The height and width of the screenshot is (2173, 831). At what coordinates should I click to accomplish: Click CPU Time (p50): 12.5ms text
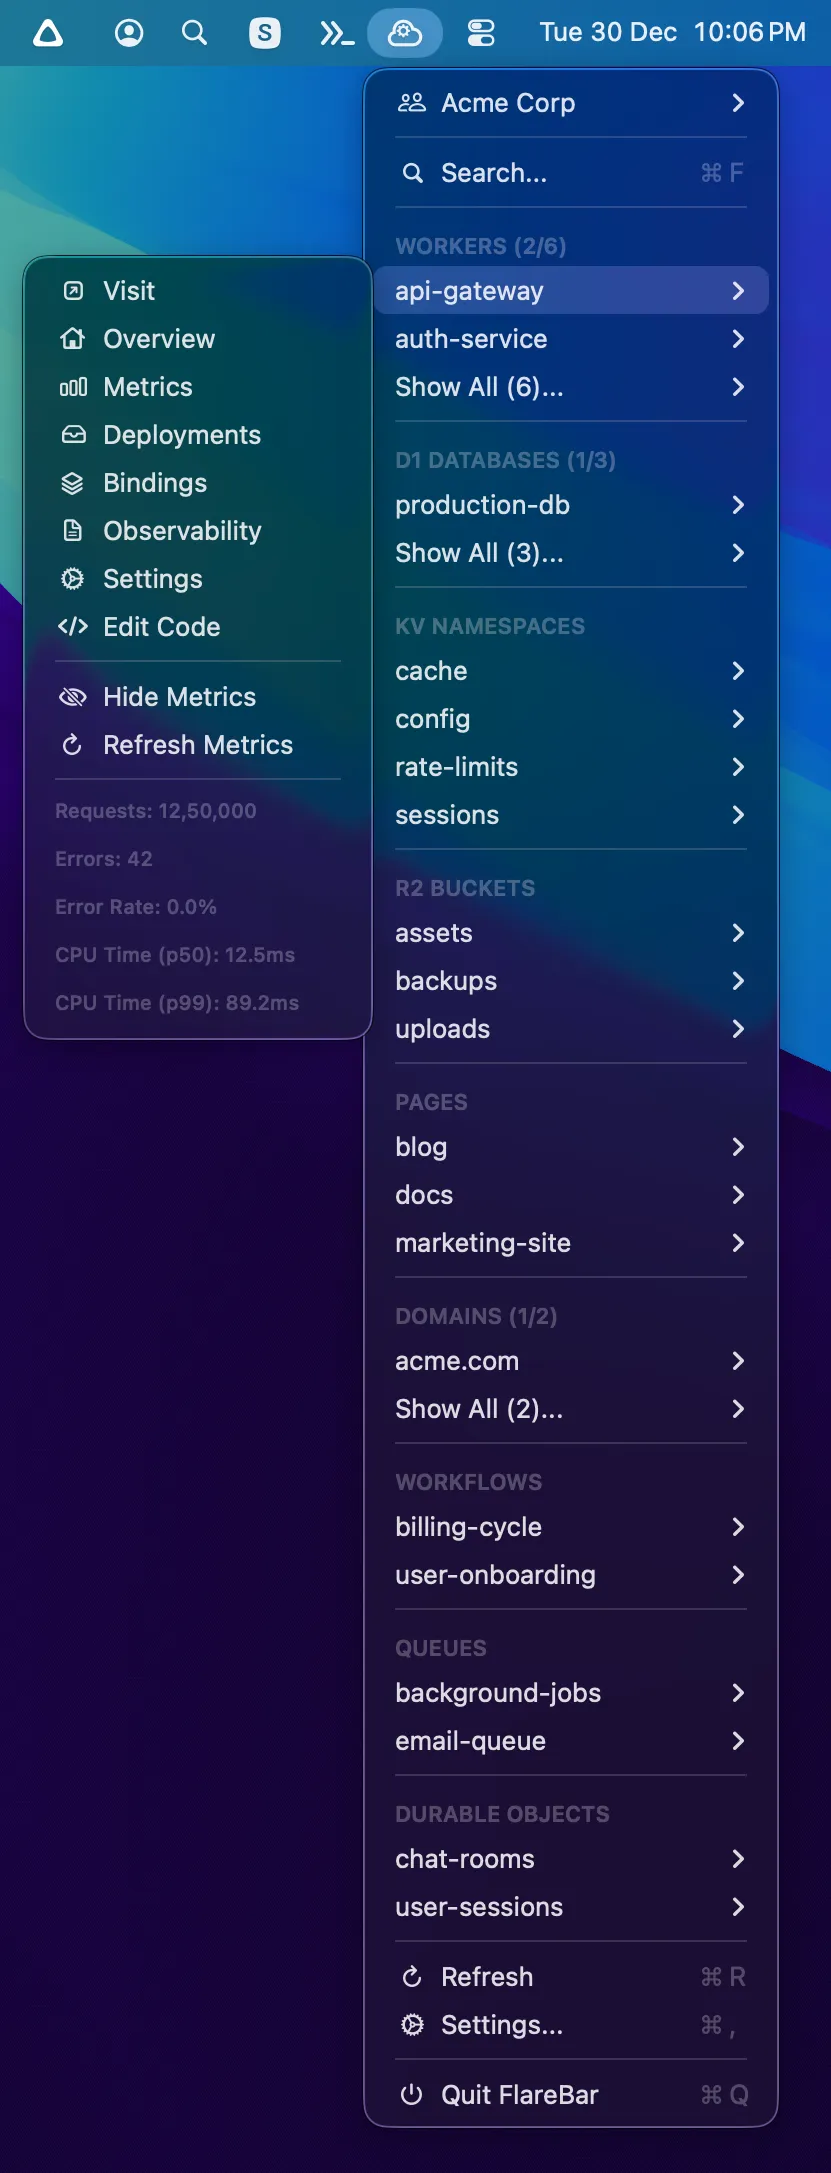coord(175,955)
